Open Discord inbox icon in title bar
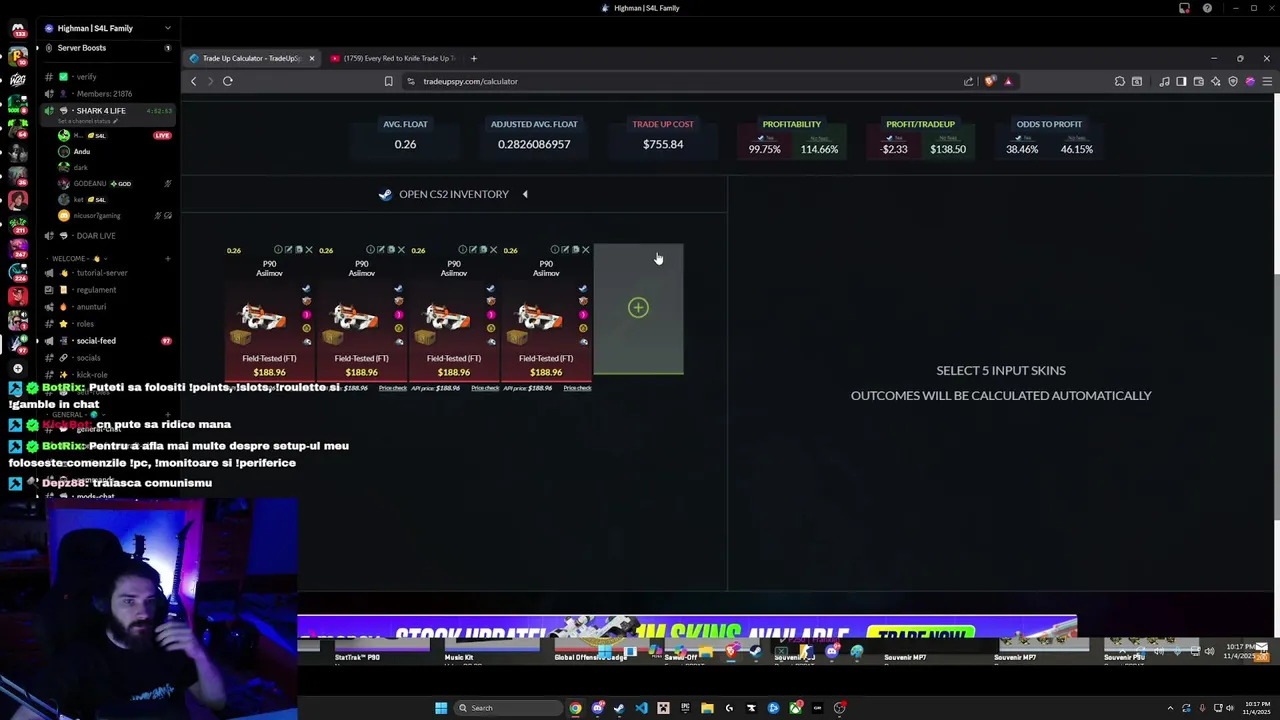The width and height of the screenshot is (1280, 720). [1184, 8]
